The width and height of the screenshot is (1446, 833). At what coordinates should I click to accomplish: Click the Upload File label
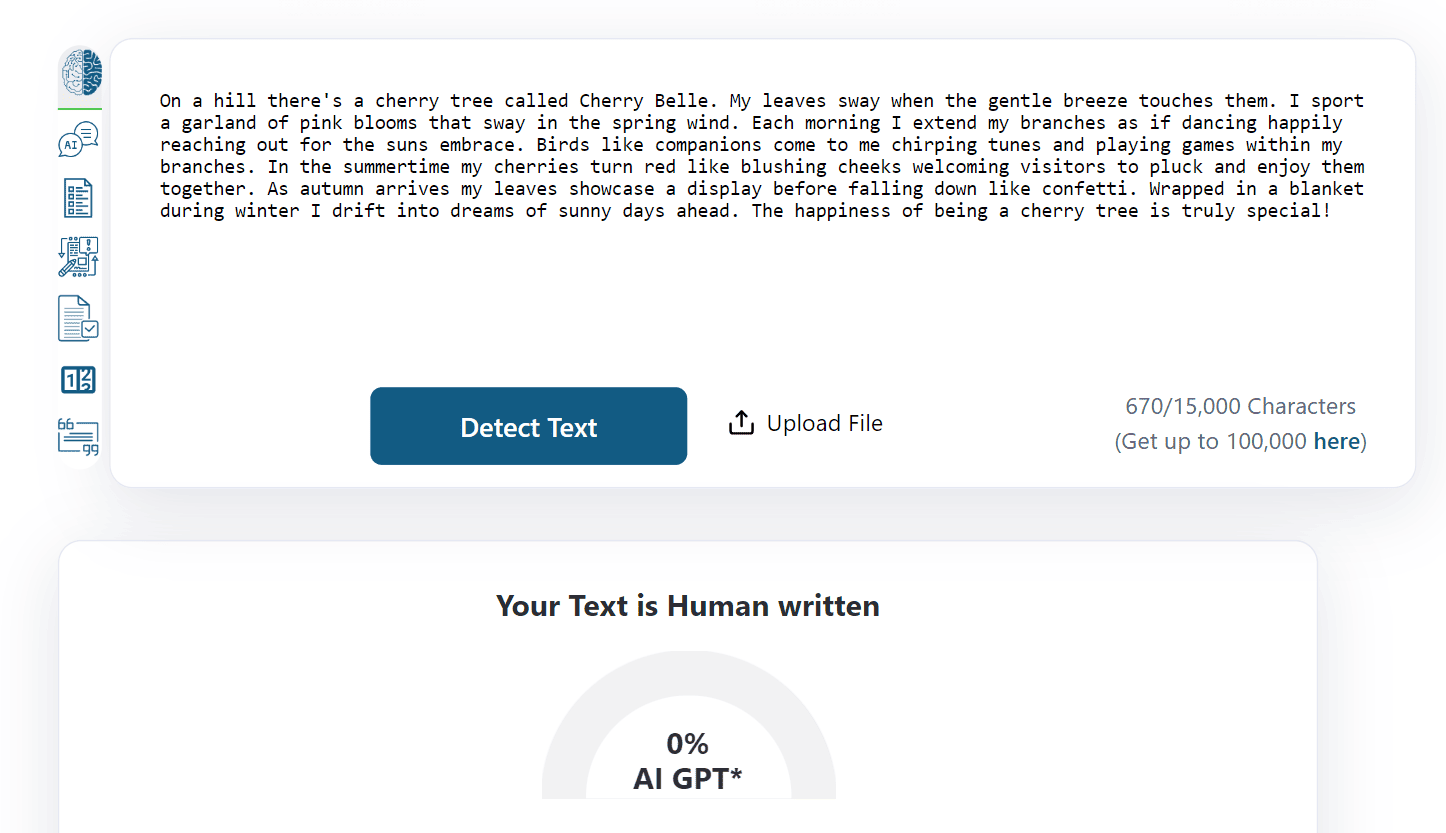tap(824, 424)
